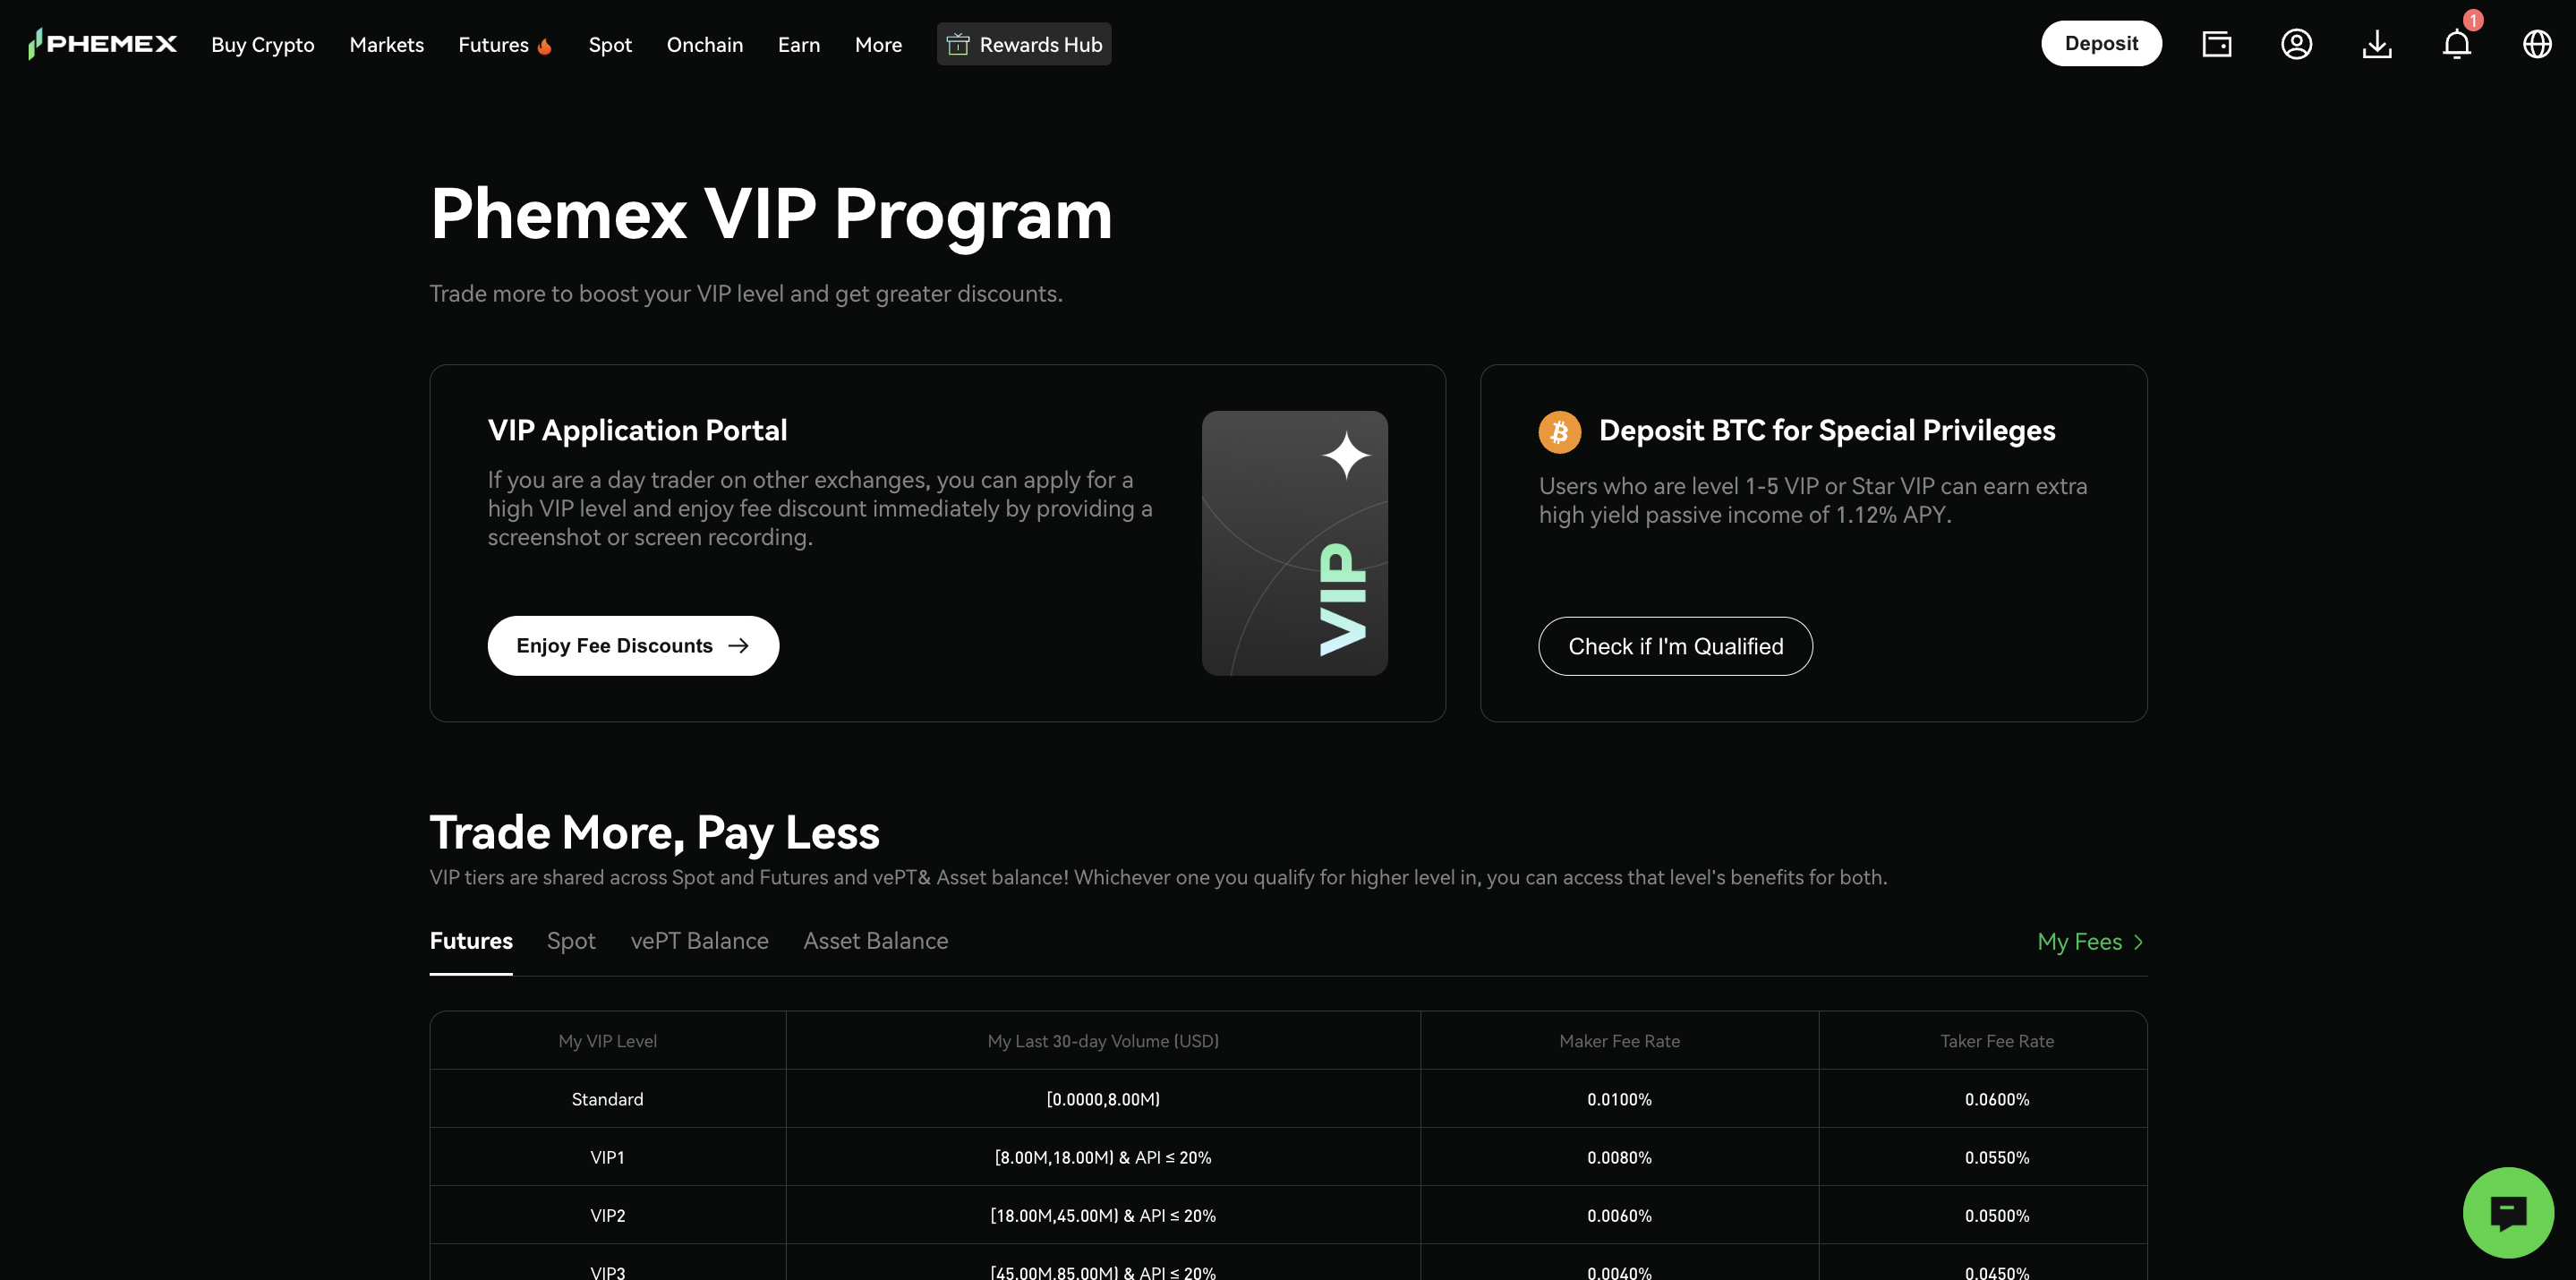Open the live chat support bubble
The height and width of the screenshot is (1280, 2576).
point(2508,1212)
